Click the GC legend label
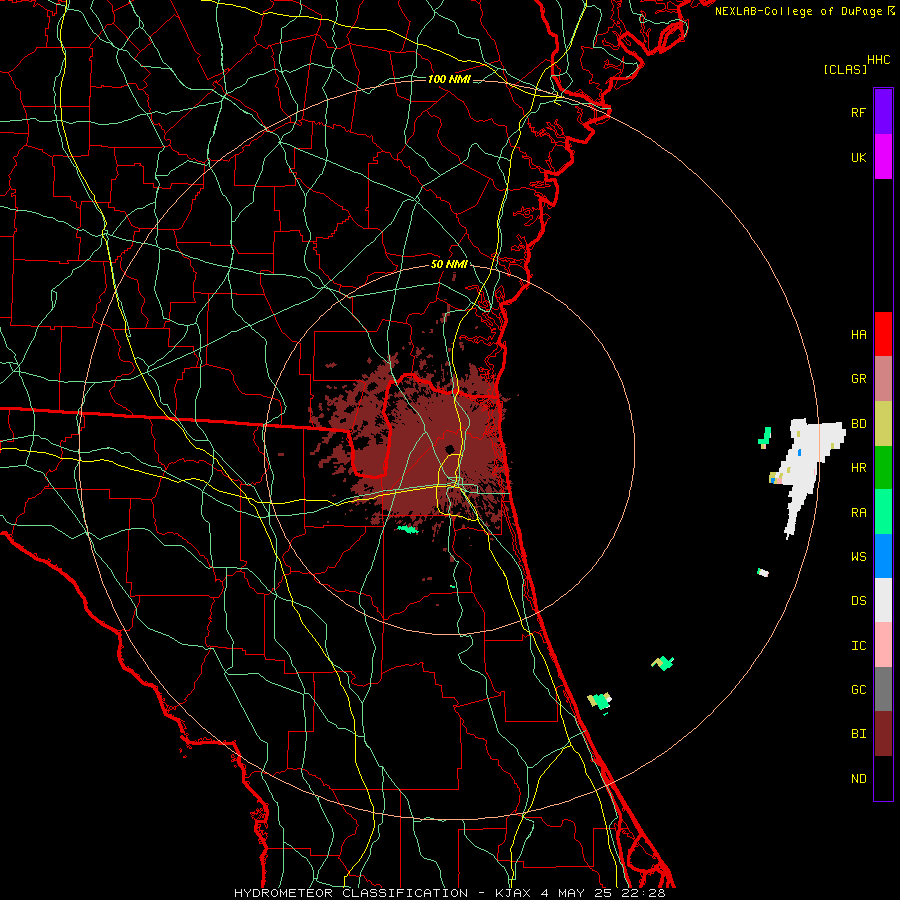The image size is (900, 900). click(x=858, y=690)
